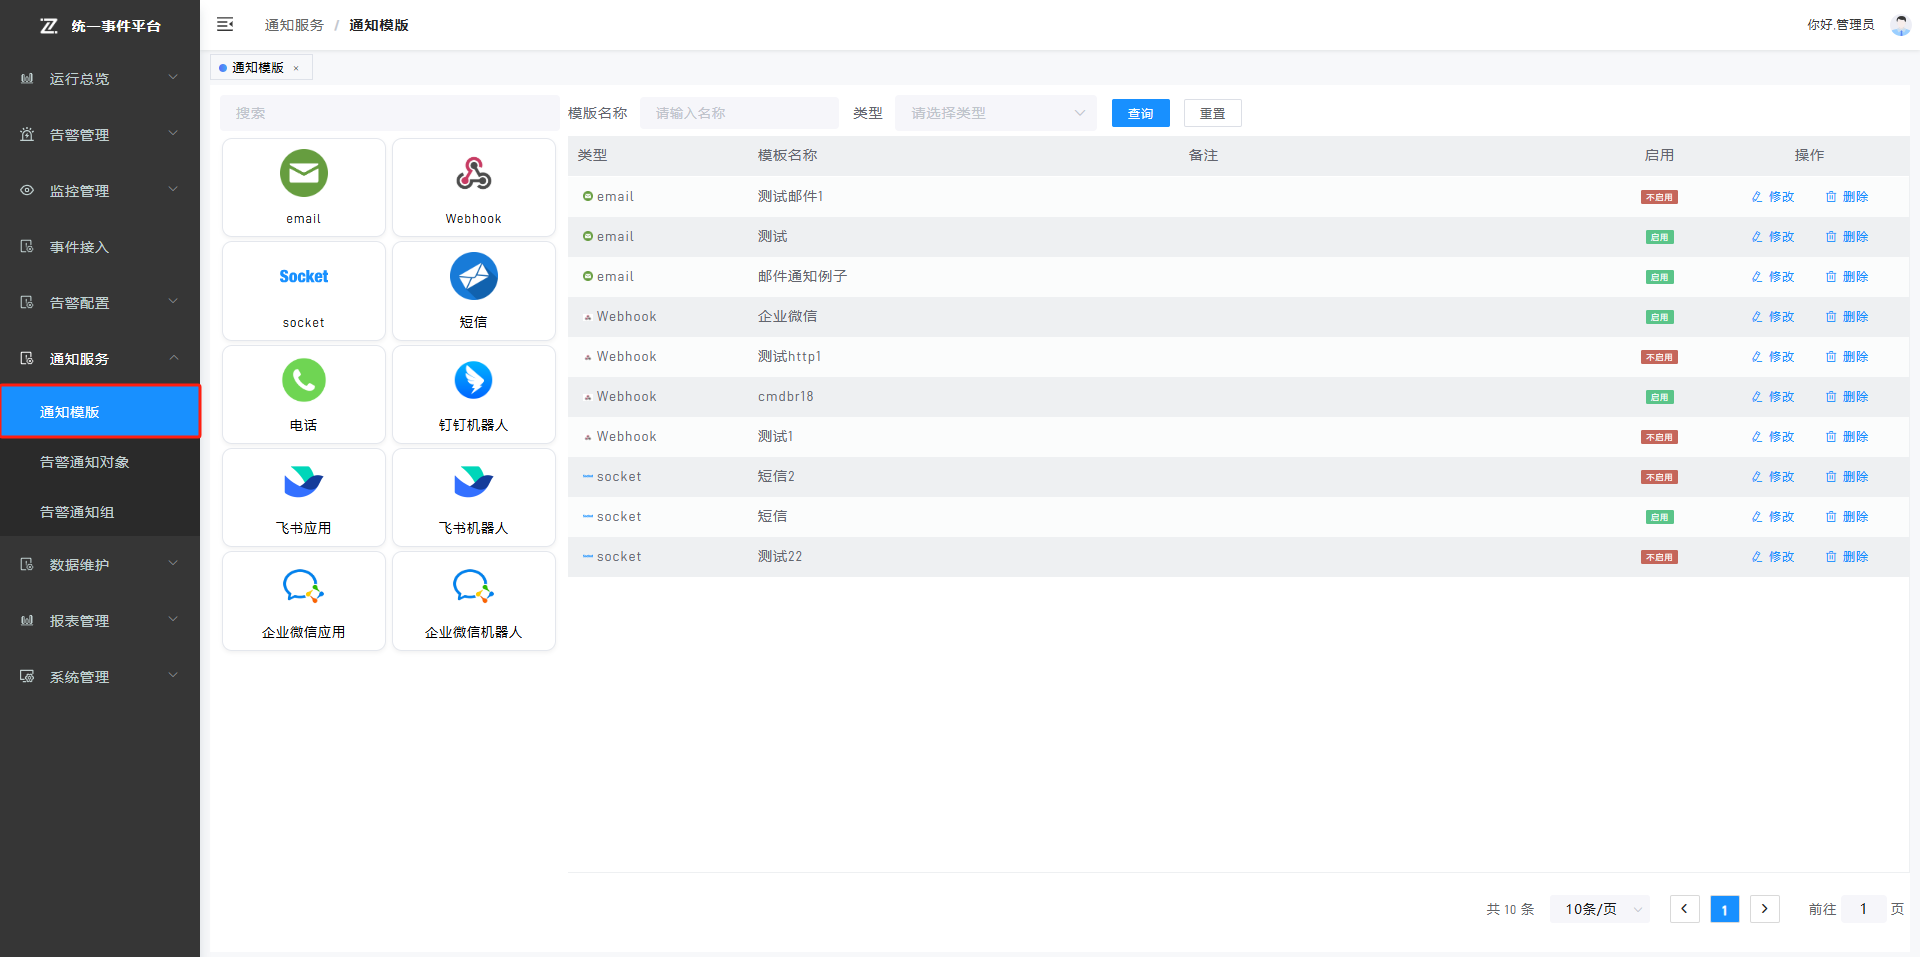Expand the 监控管理 sidebar menu

(x=100, y=190)
